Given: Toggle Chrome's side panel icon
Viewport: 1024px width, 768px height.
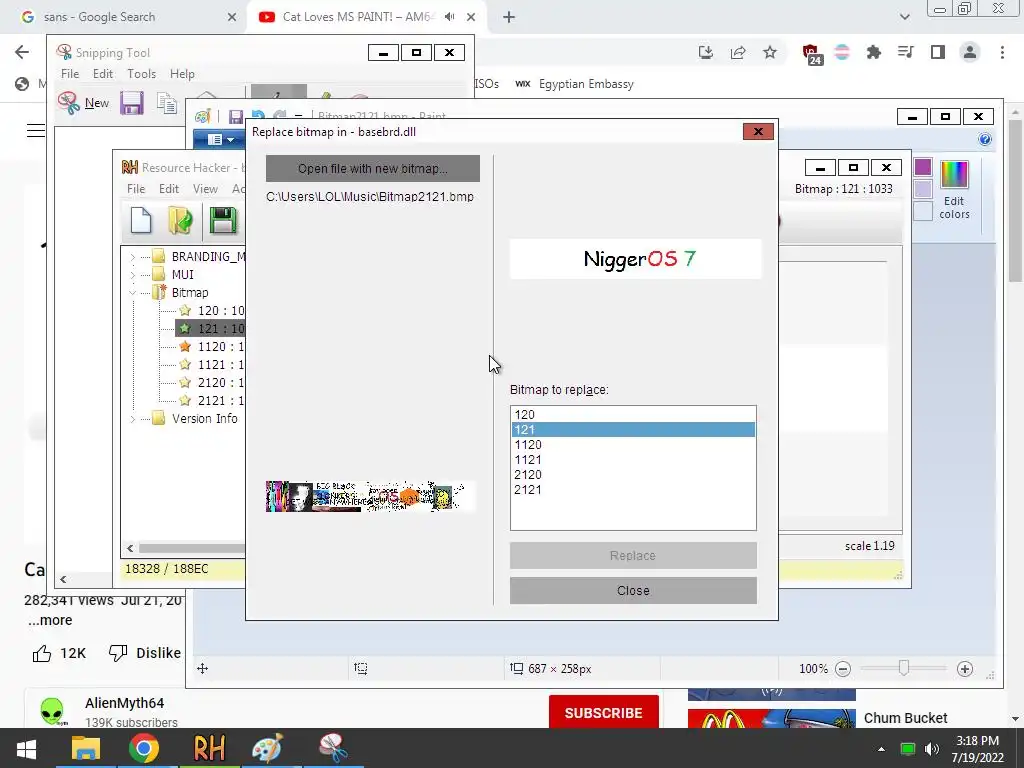Looking at the screenshot, I should 938,52.
